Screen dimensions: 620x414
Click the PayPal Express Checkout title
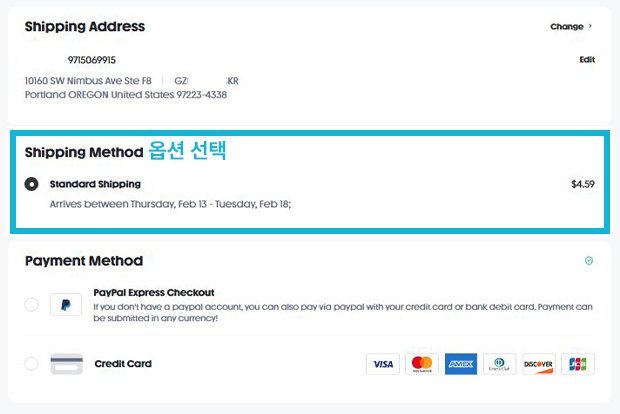(154, 293)
